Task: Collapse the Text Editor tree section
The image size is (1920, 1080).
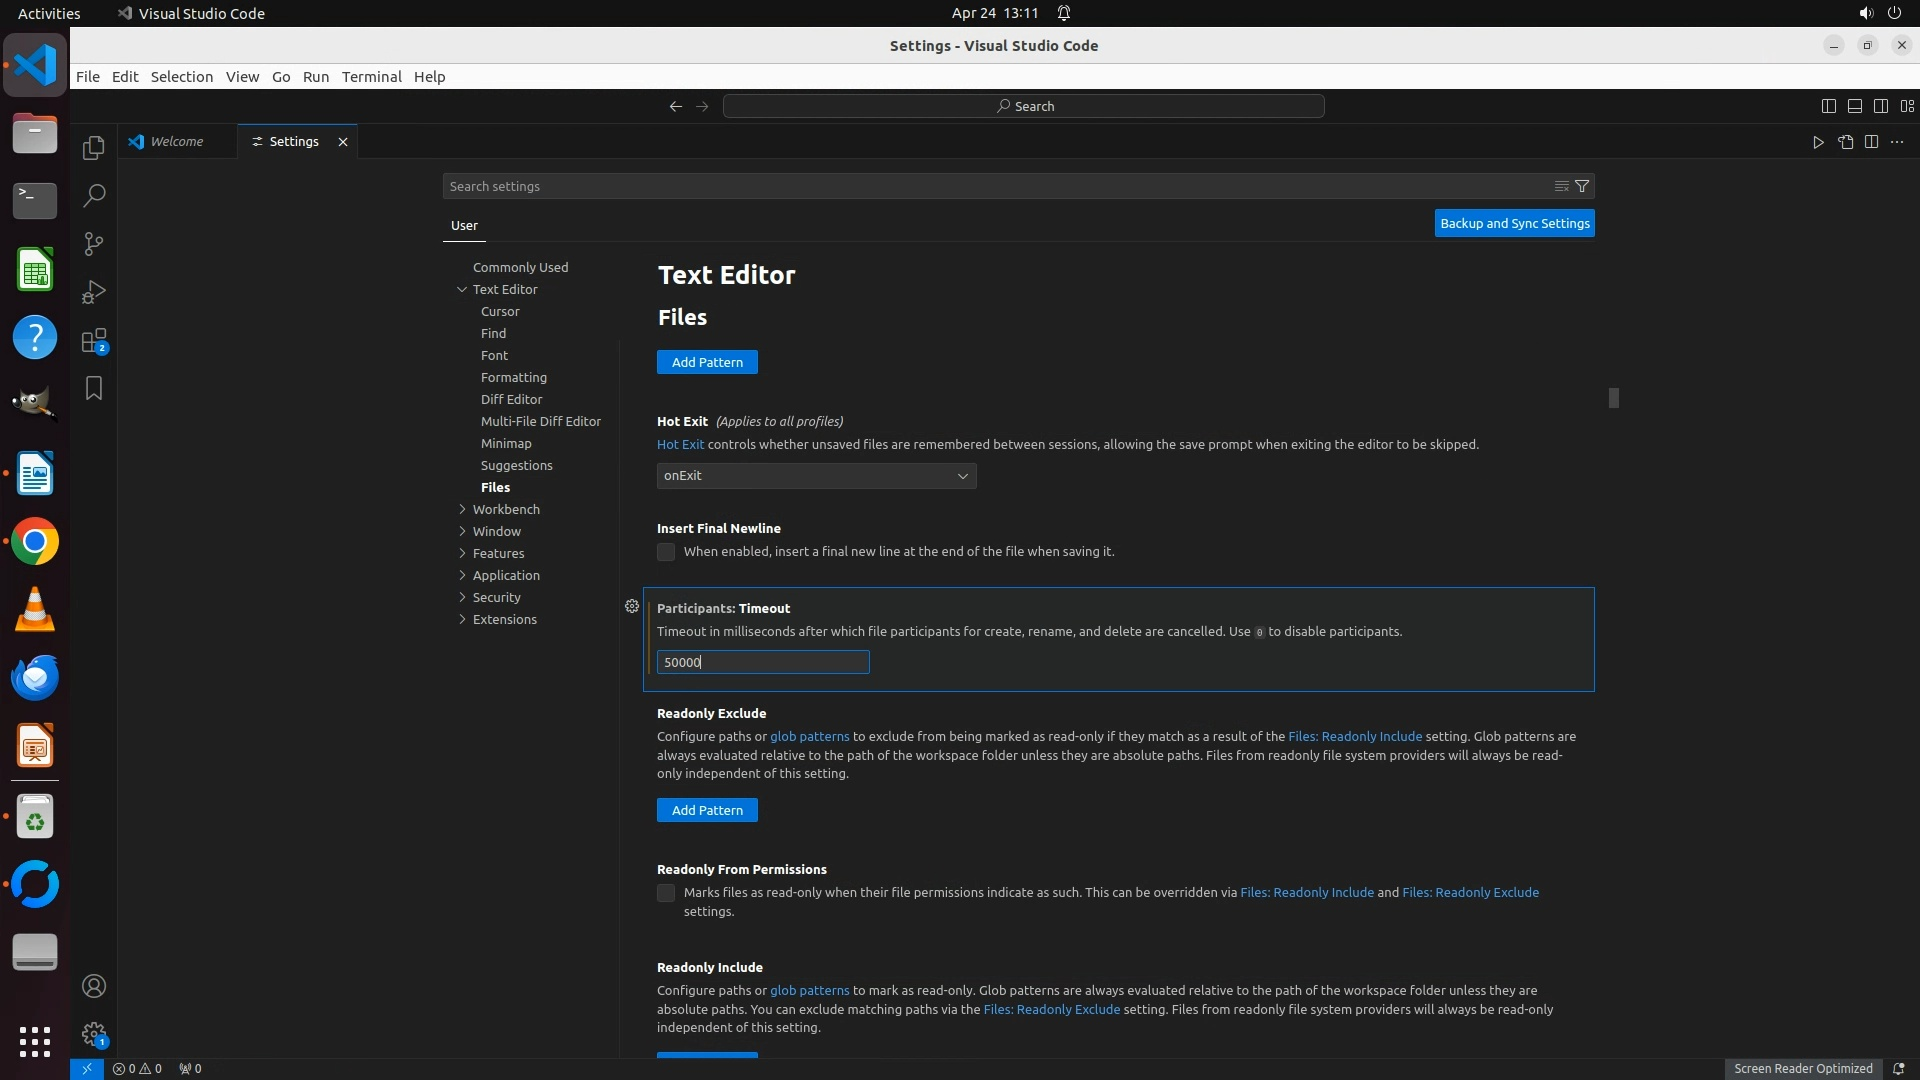Action: pos(462,289)
